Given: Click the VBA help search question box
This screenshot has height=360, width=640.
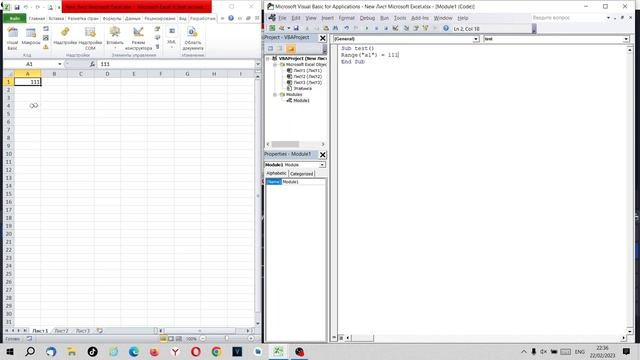Looking at the screenshot, I should [x=568, y=18].
